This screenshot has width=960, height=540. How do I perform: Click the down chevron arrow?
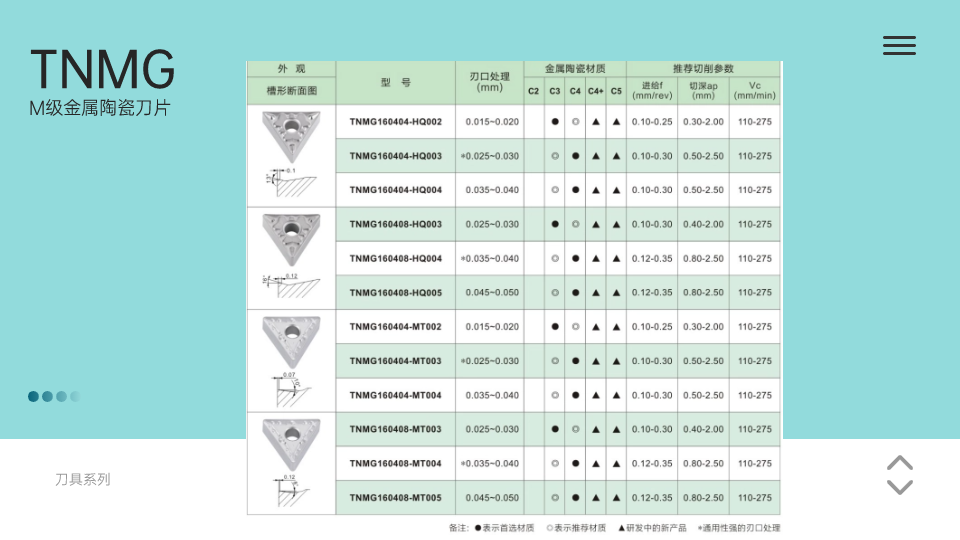coord(900,487)
